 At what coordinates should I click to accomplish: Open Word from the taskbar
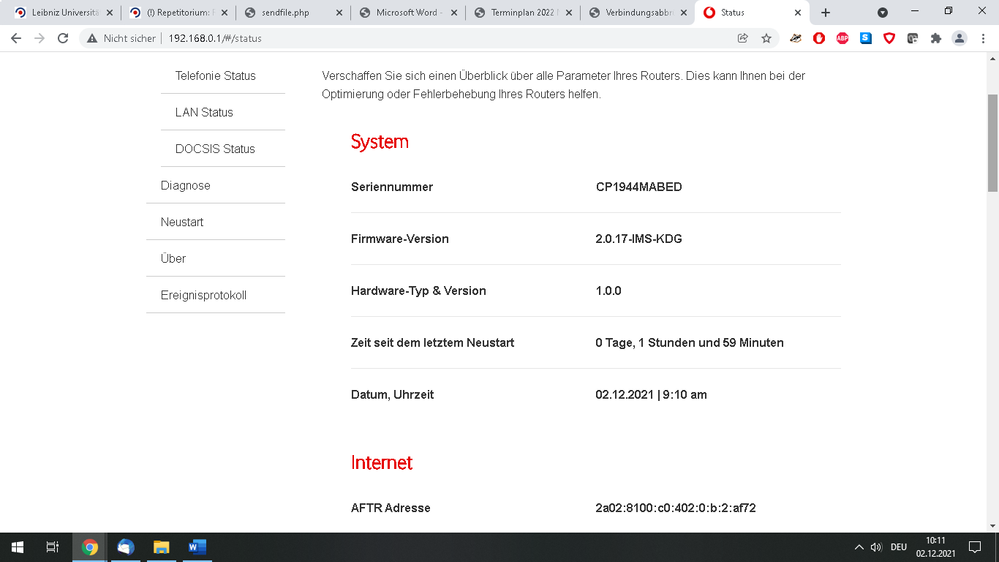197,547
